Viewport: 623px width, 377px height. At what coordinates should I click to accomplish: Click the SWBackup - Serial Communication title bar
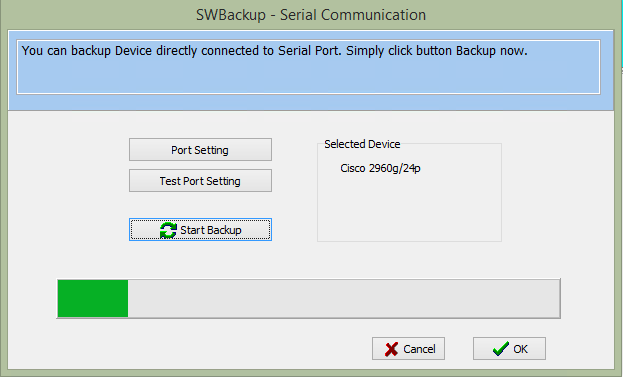(311, 15)
